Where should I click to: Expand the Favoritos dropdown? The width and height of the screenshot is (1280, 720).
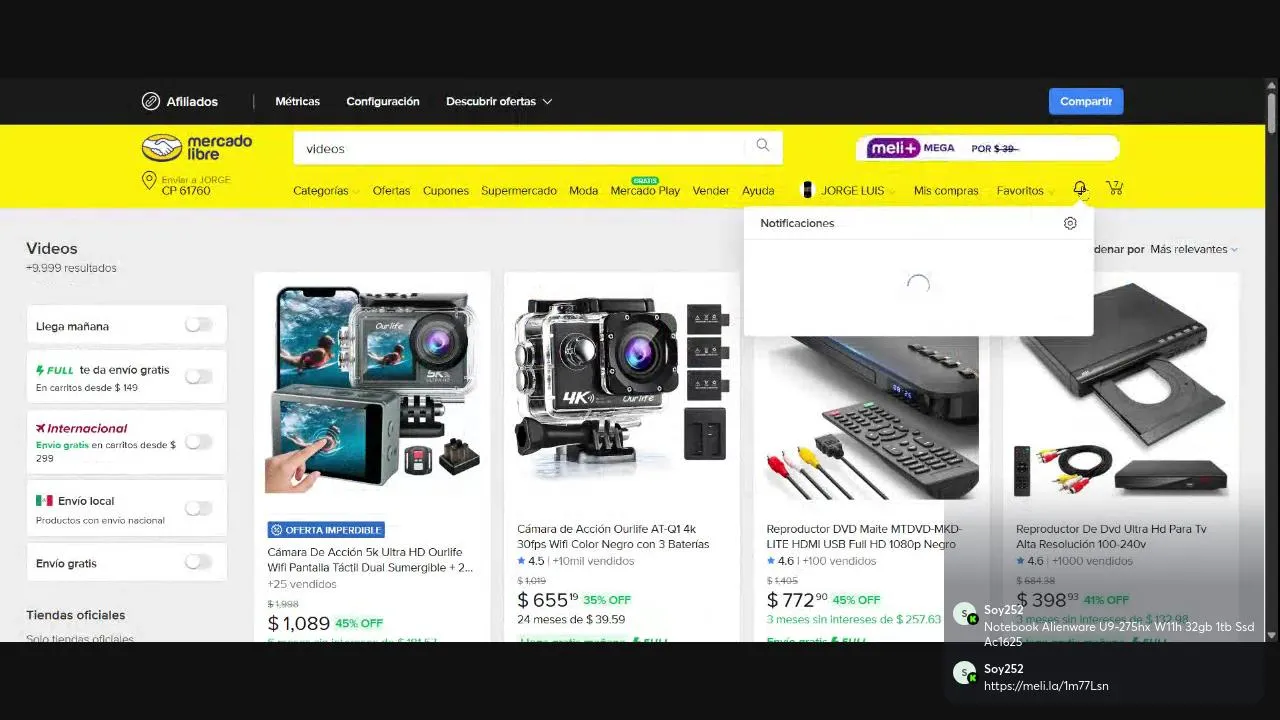[1025, 190]
